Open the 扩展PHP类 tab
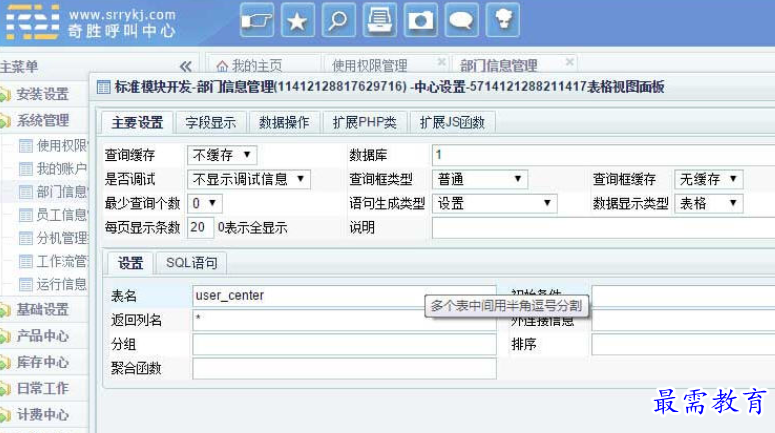 (x=365, y=123)
